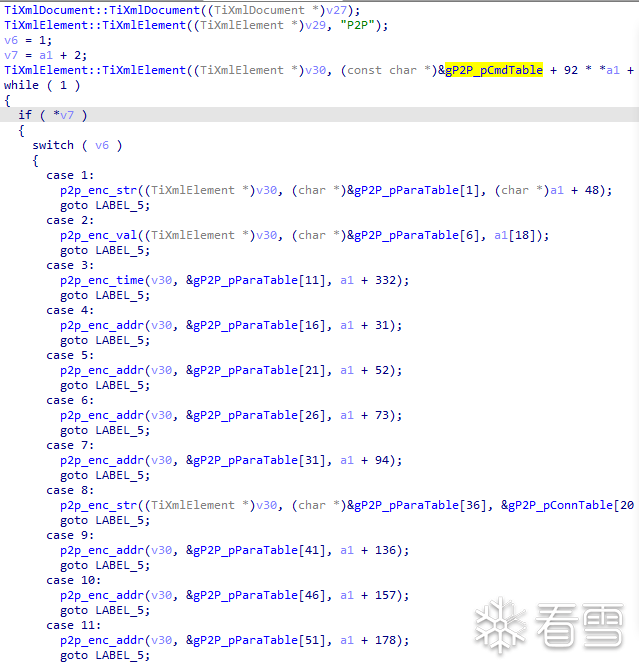Click the 'case 4:' label
The image size is (639, 672).
[70, 310]
